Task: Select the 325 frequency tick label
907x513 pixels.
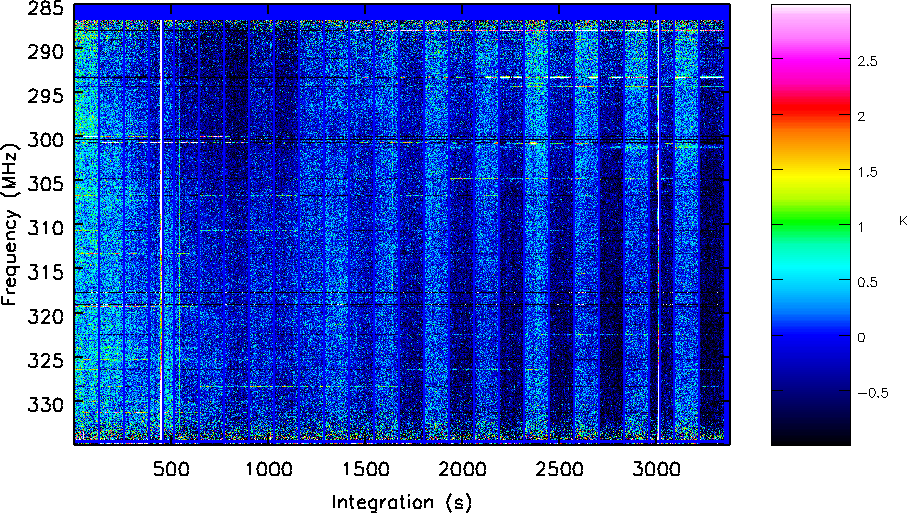Action: tap(46, 360)
